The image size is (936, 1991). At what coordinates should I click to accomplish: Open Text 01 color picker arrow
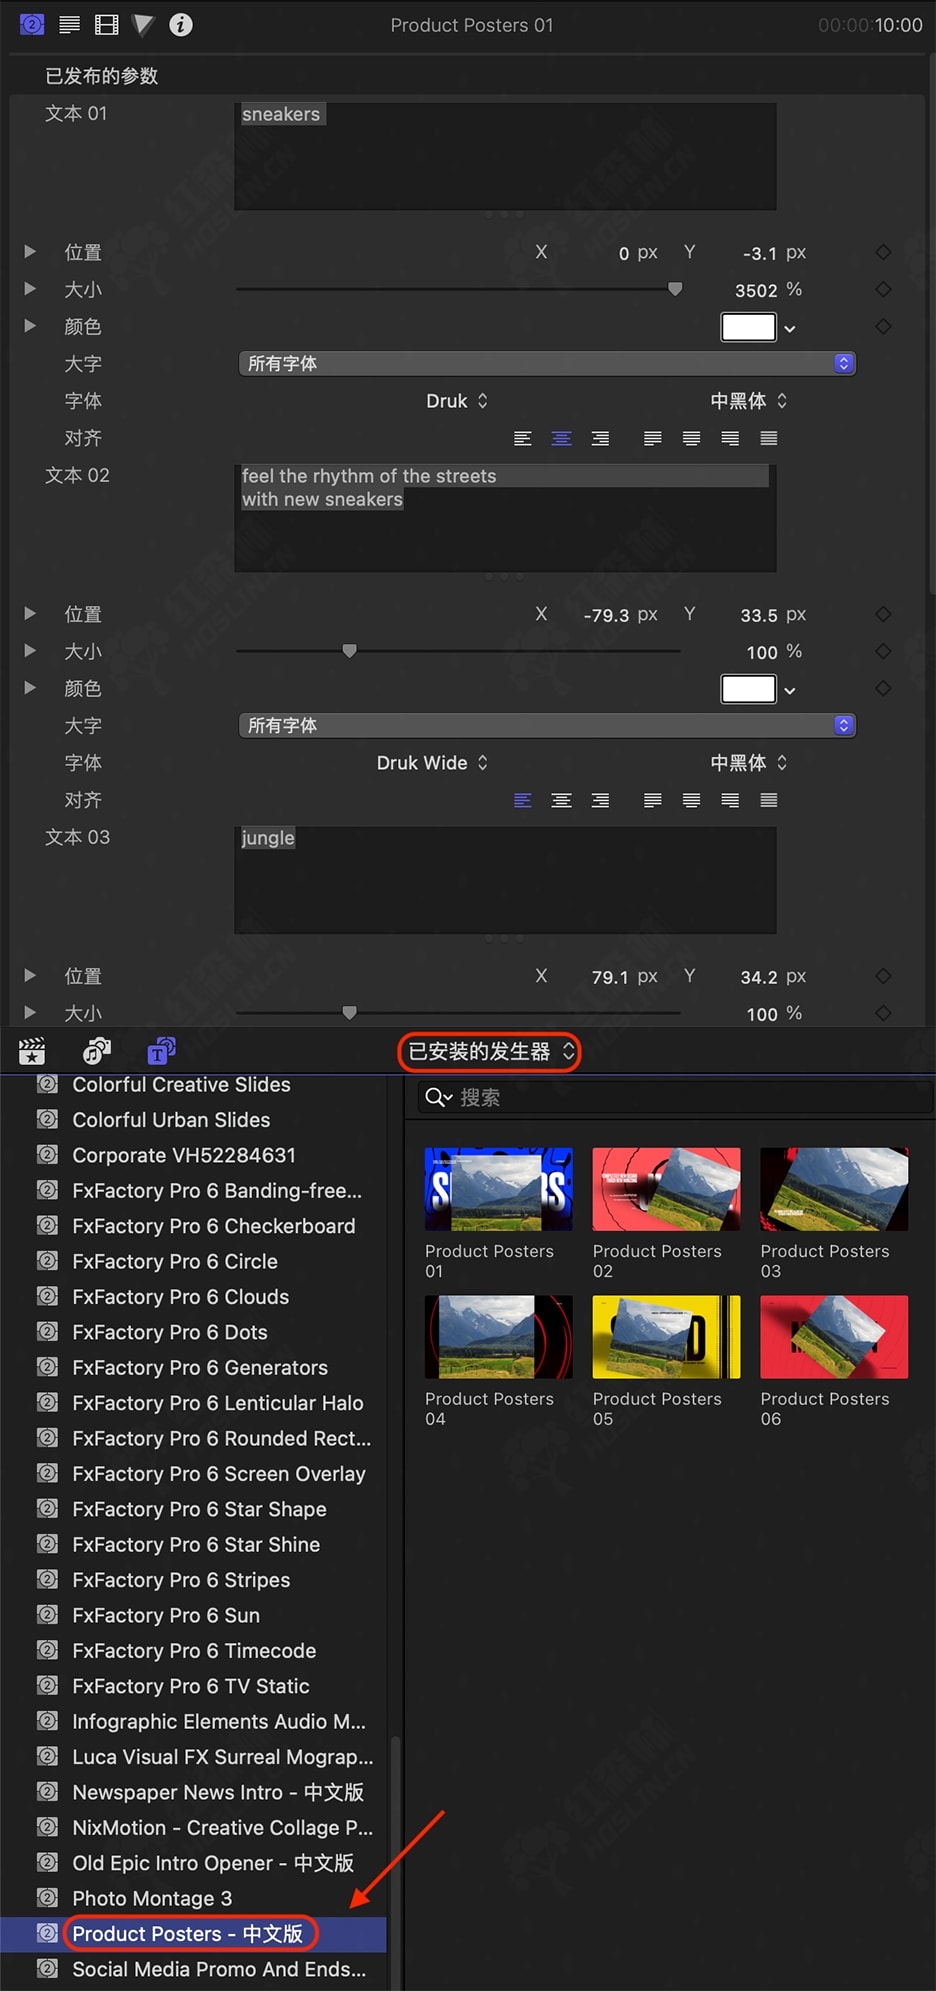[790, 328]
